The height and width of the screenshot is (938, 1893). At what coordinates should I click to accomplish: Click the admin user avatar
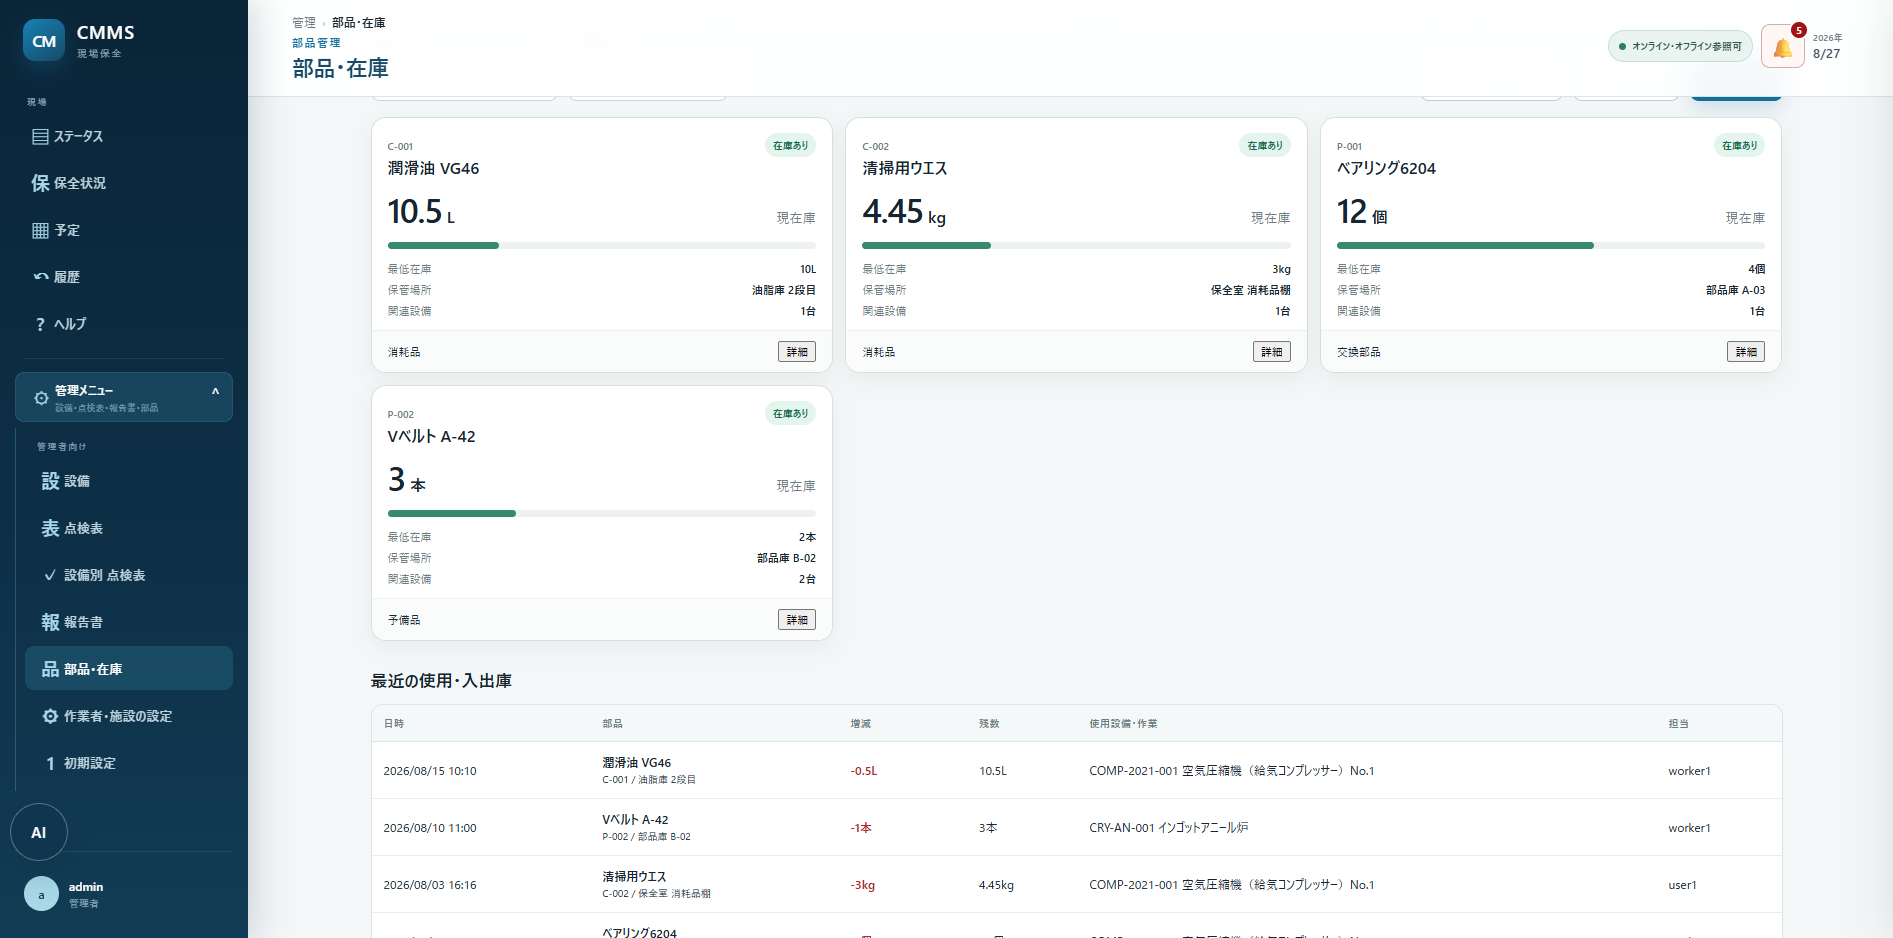coord(41,894)
